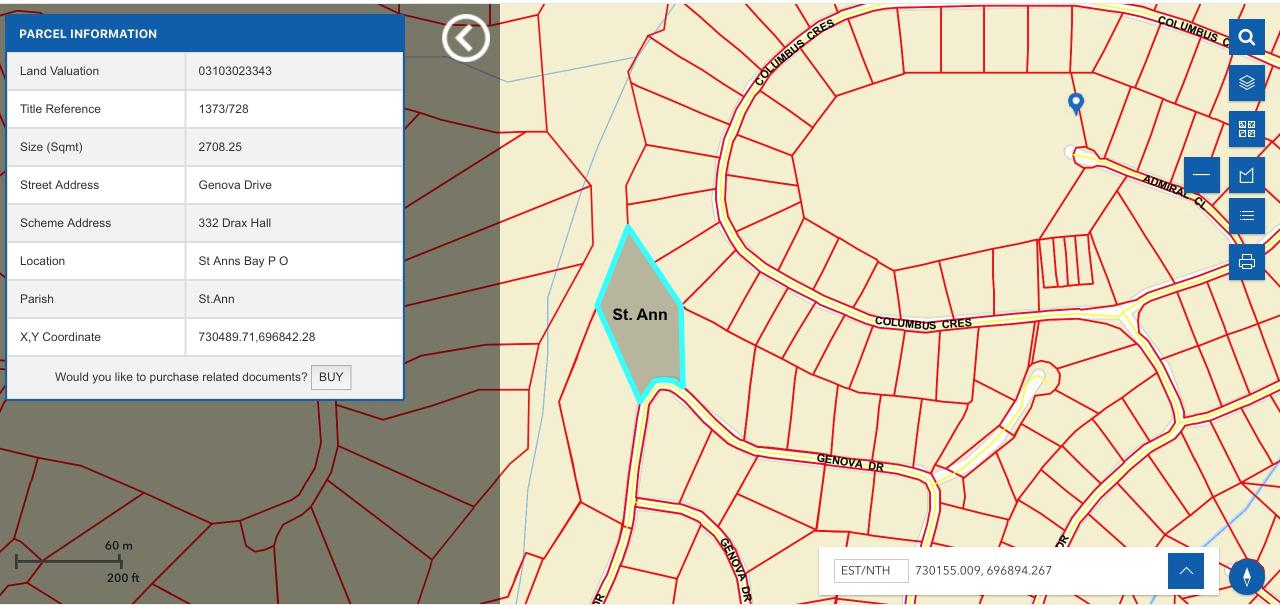1280x605 pixels.
Task: Print the current map view
Action: pos(1246,262)
